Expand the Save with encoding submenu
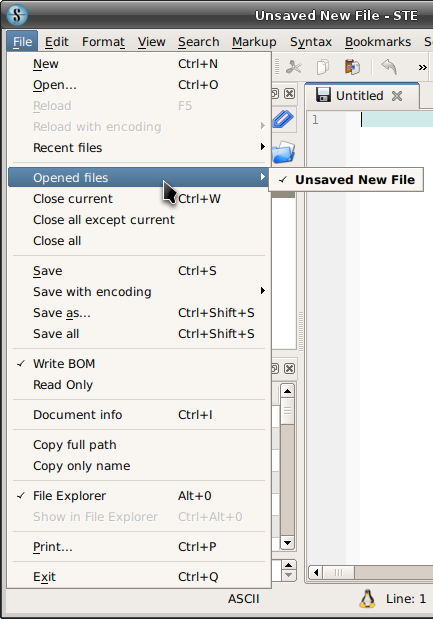 pos(139,292)
